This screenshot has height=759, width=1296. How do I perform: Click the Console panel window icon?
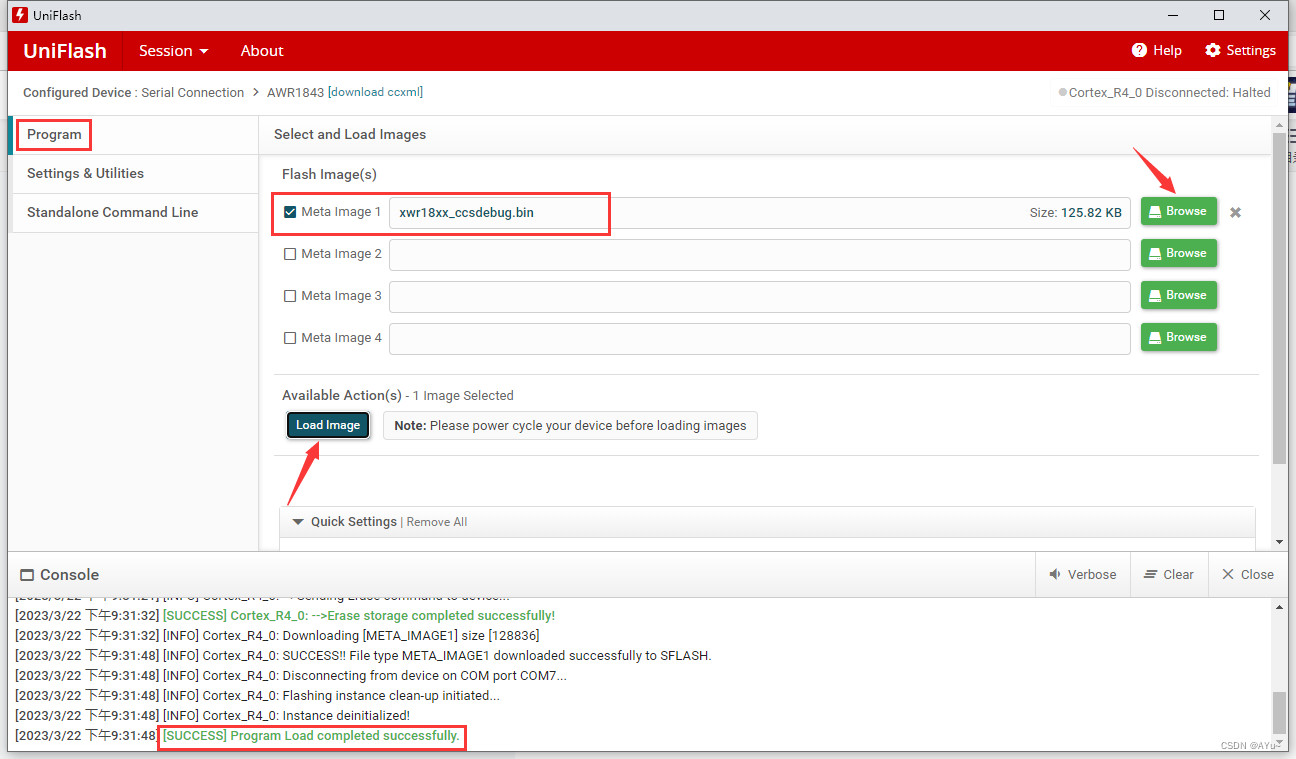pyautogui.click(x=27, y=575)
